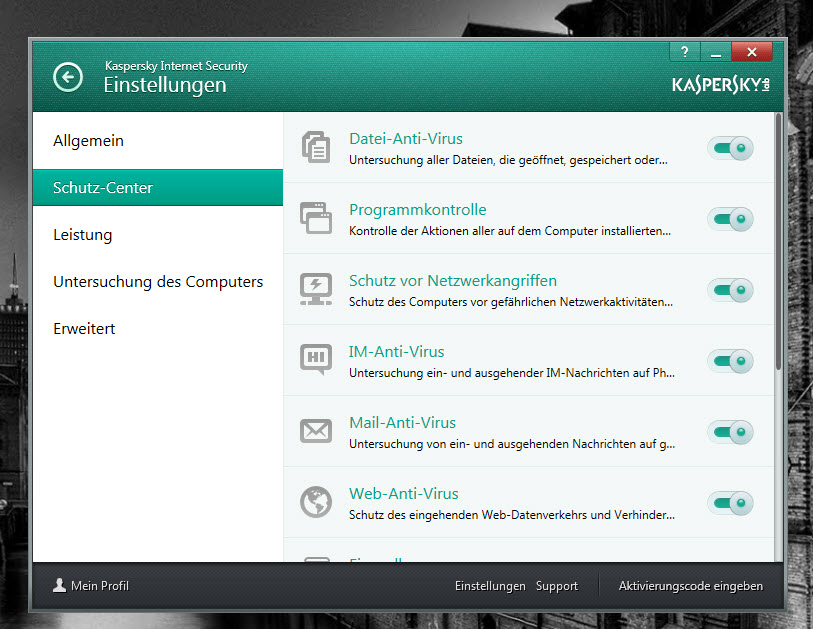Click the Kaspersky Lab logo

tap(721, 85)
